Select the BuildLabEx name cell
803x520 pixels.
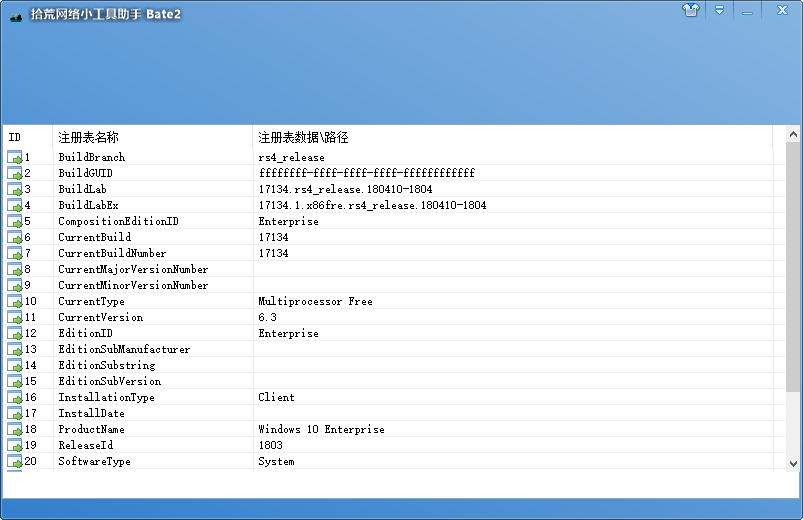(89, 205)
